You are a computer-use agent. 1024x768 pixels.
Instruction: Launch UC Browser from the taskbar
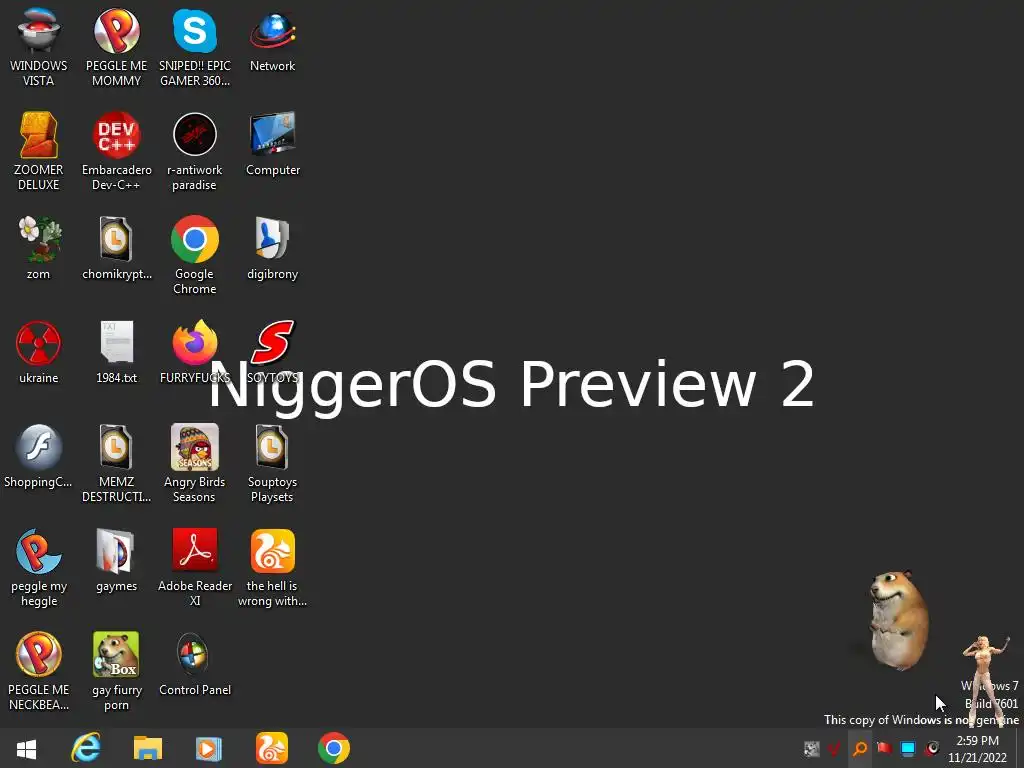coord(272,748)
